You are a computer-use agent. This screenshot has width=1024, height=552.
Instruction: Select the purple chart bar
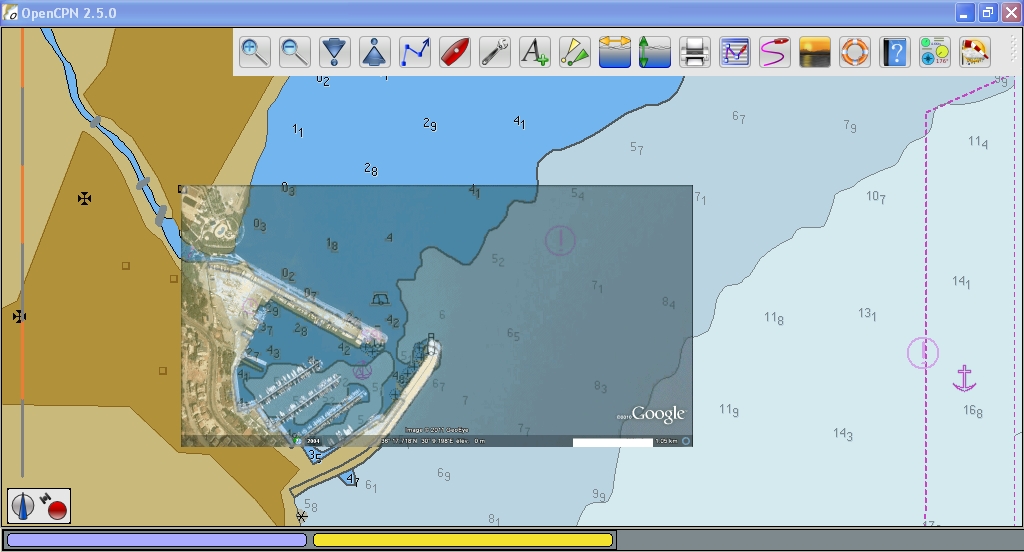tap(156, 540)
